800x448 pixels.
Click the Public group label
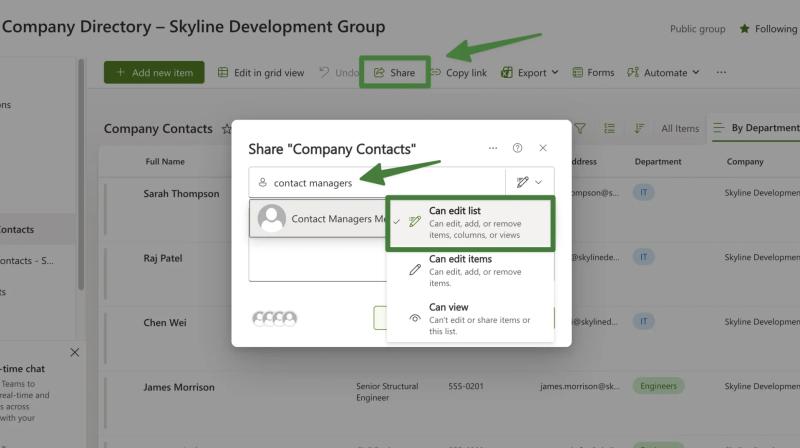pos(697,29)
